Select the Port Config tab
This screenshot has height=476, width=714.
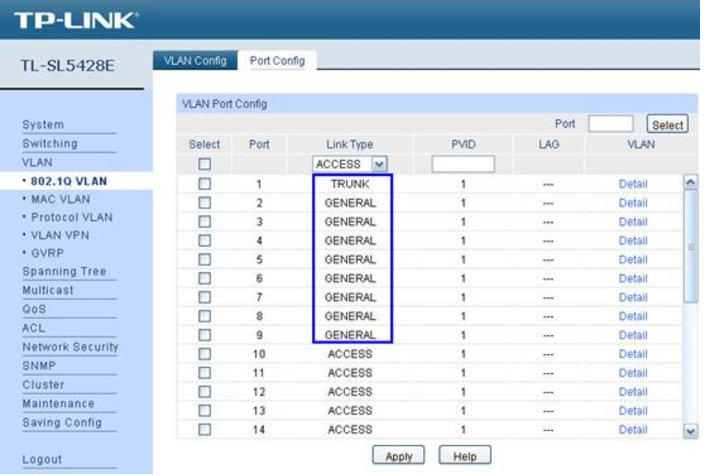(277, 61)
